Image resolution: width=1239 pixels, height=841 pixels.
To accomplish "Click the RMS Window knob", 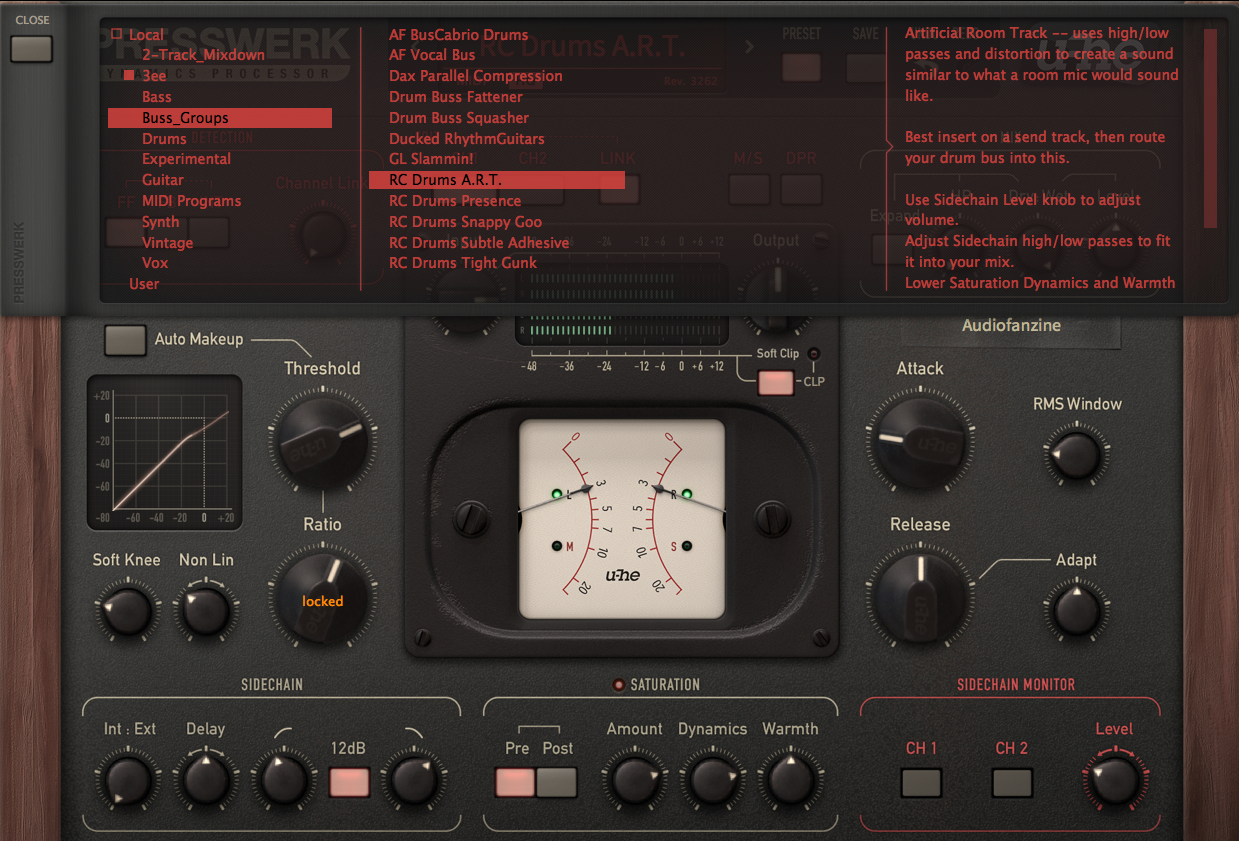I will point(1076,453).
